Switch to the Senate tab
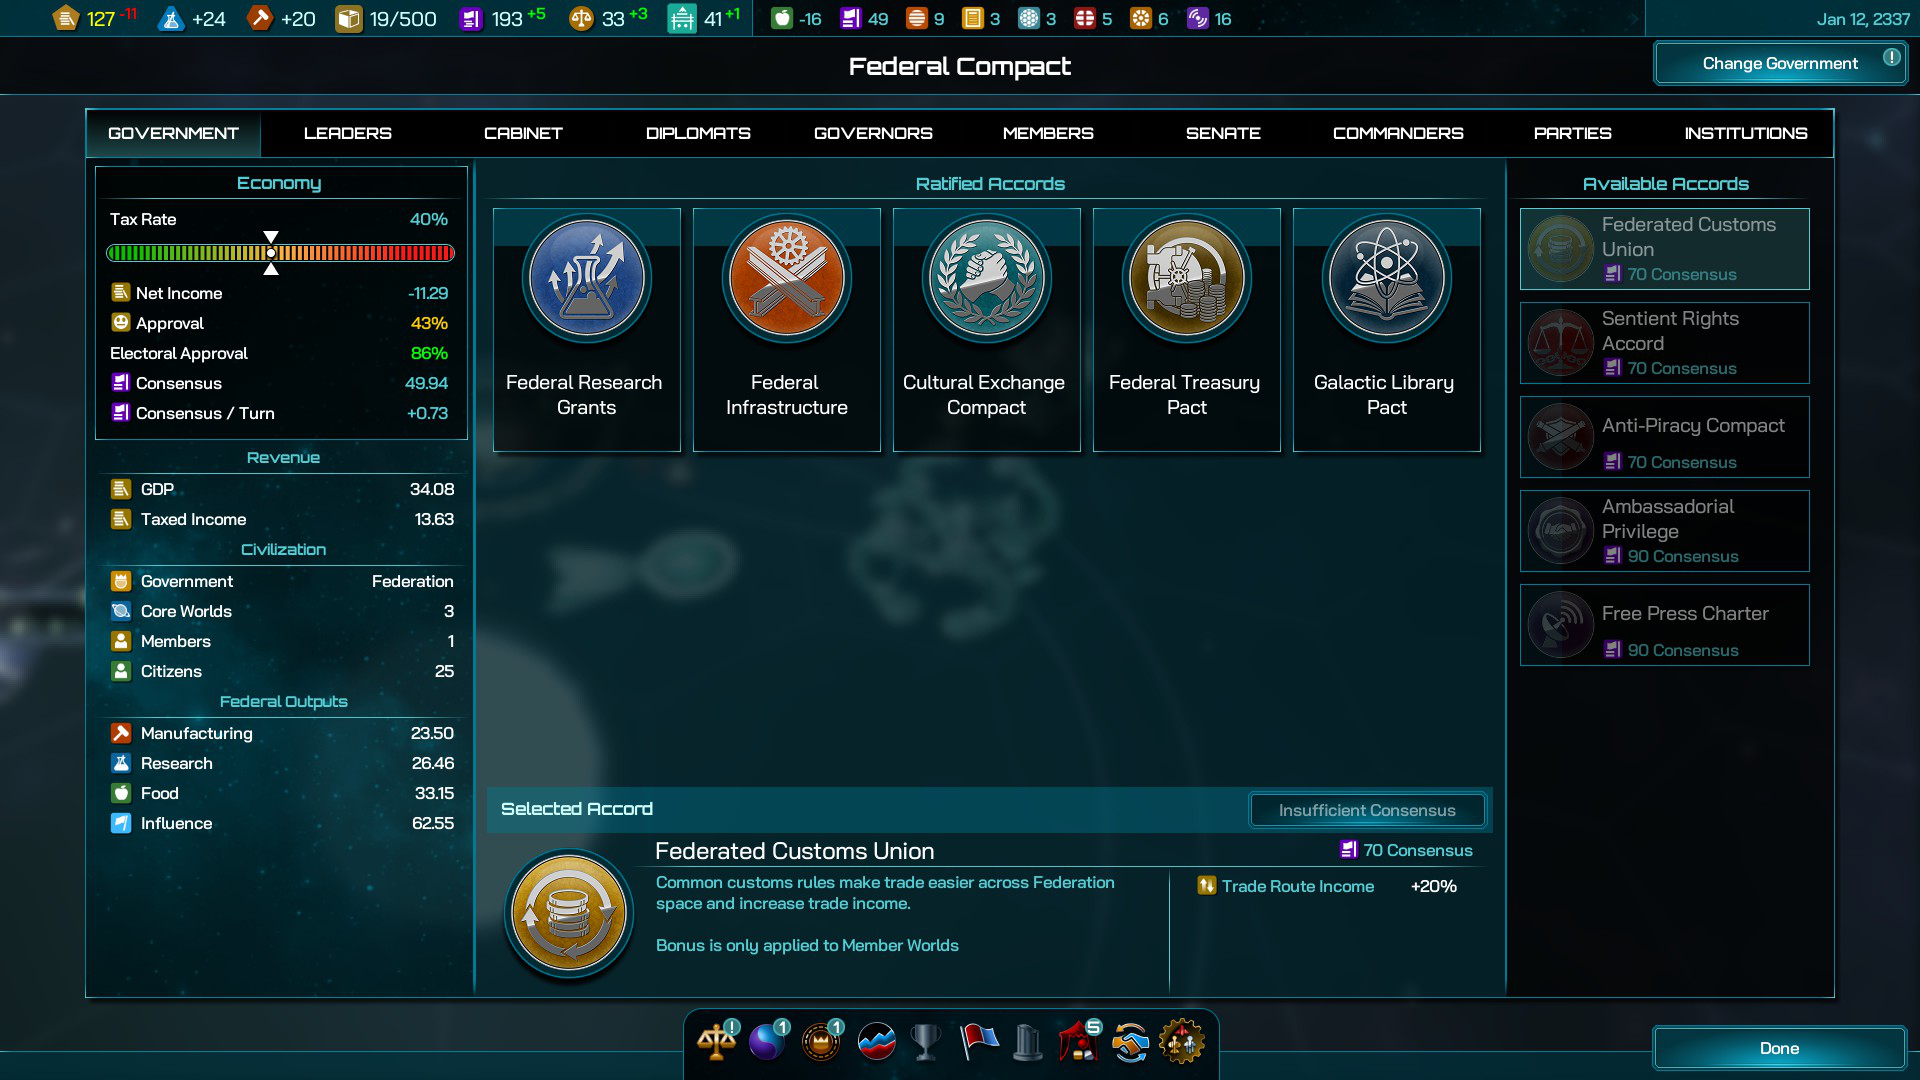The height and width of the screenshot is (1080, 1920). 1223,133
